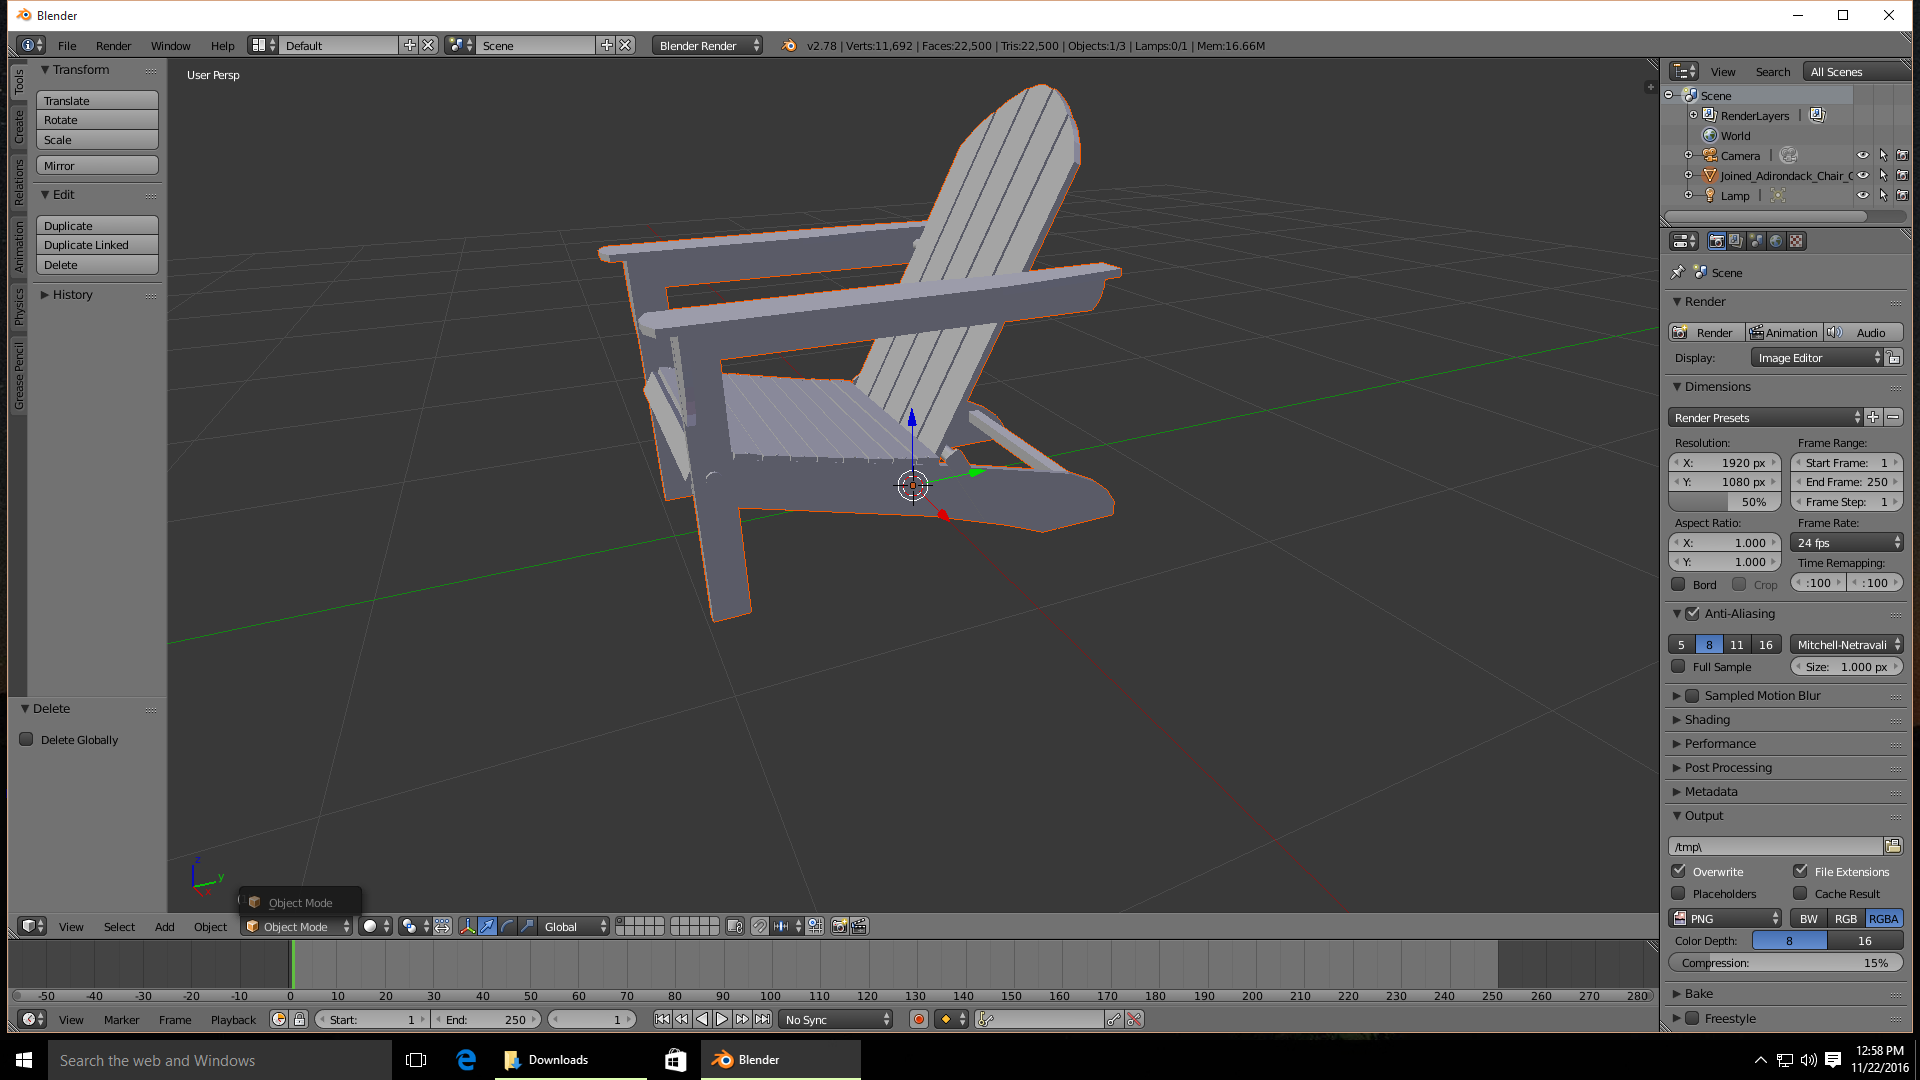Viewport: 1920px width, 1080px height.
Task: Click the resolution percentage 50% slider
Action: coord(1724,502)
